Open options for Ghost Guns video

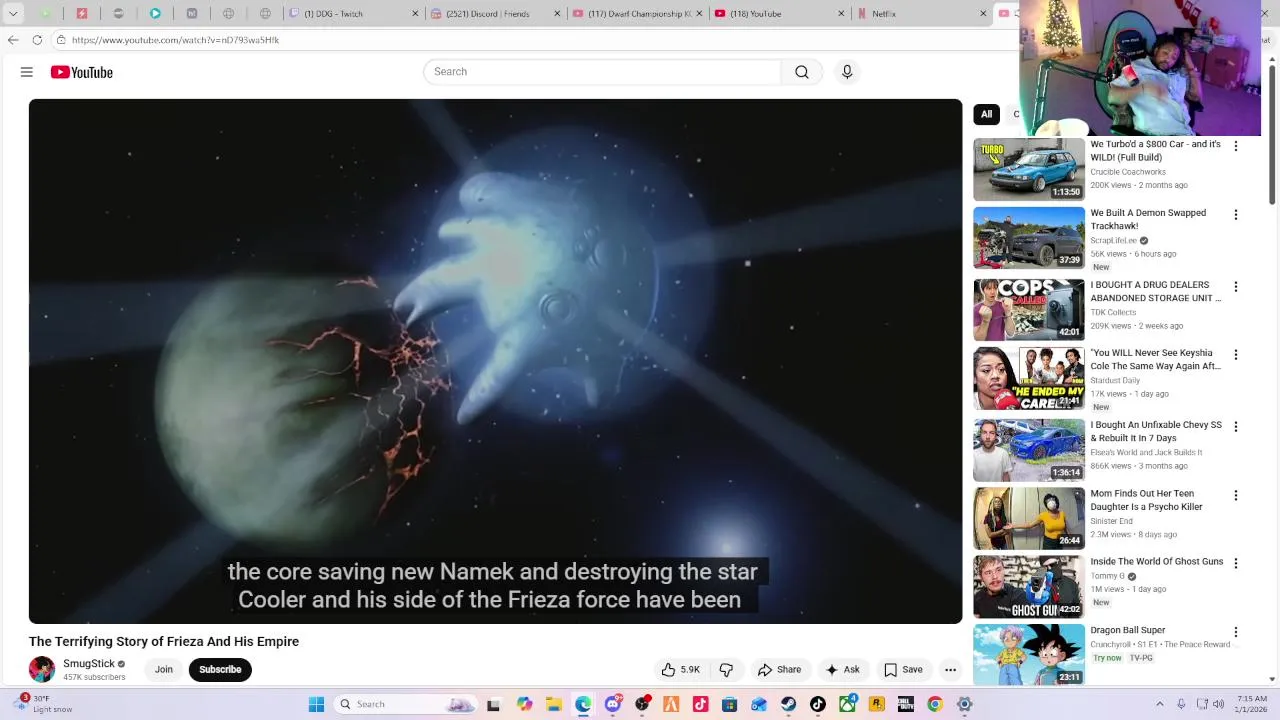click(x=1236, y=564)
